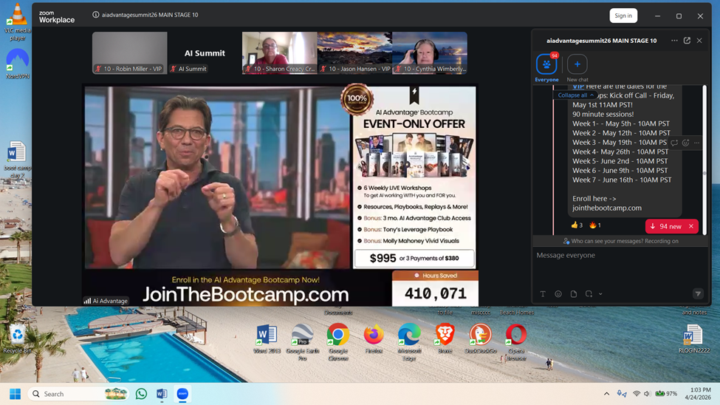Image resolution: width=720 pixels, height=405 pixels.
Task: Pop out the chat panel
Action: (687, 40)
